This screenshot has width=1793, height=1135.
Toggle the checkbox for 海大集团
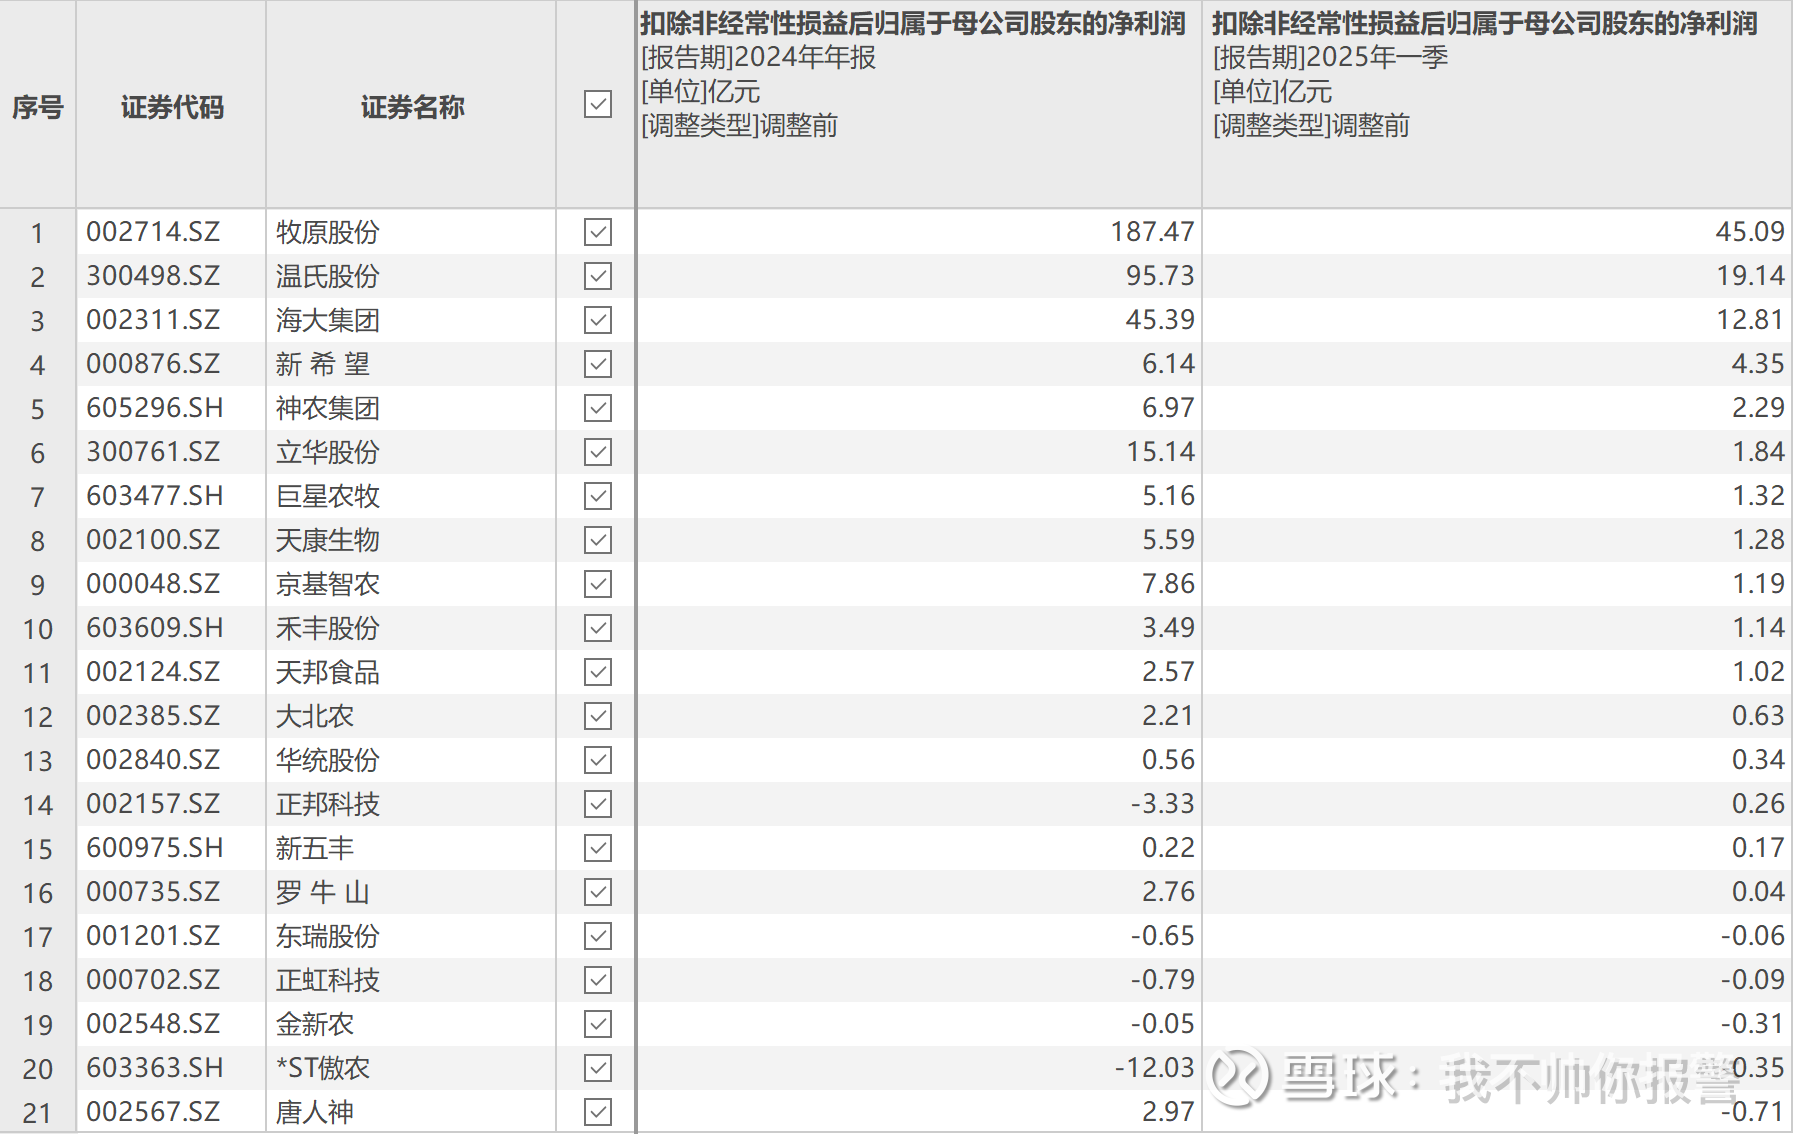[598, 320]
